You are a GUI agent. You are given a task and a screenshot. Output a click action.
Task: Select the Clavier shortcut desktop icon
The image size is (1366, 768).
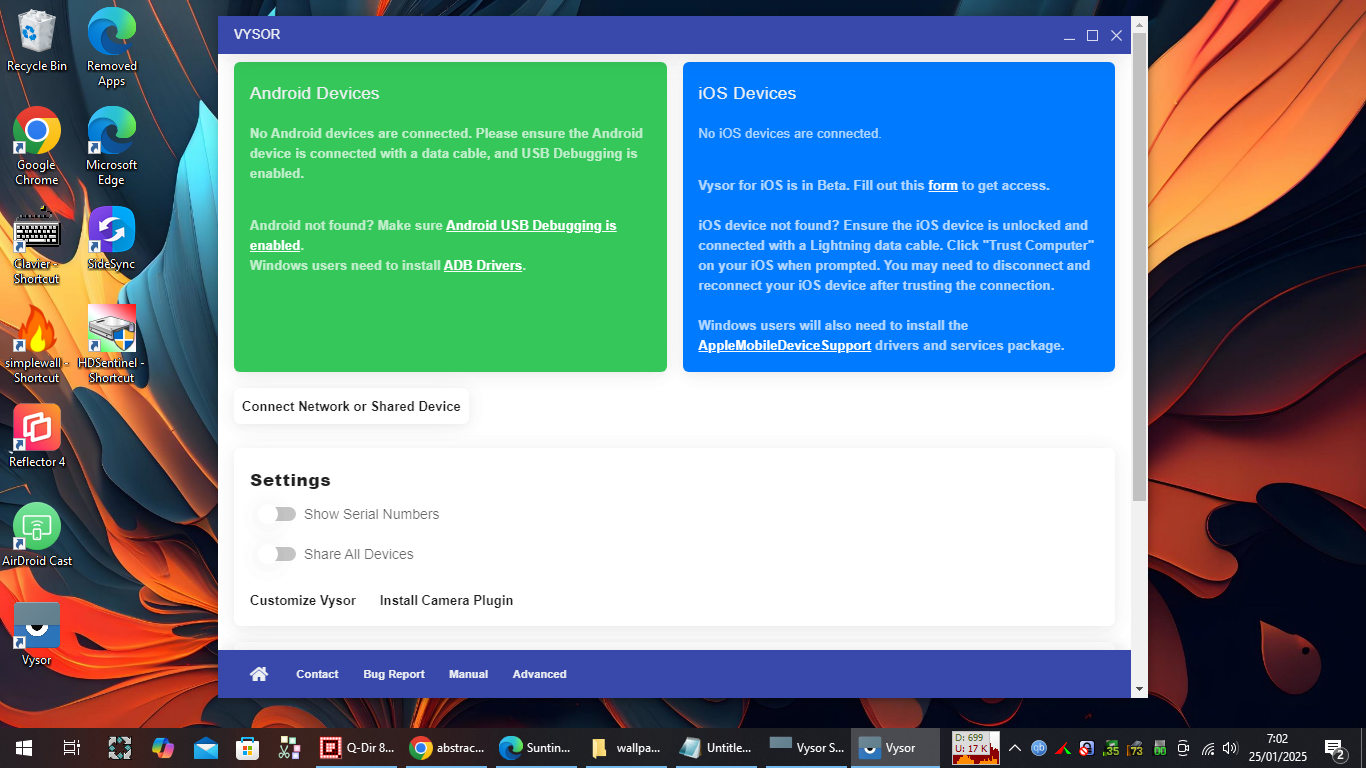point(37,245)
